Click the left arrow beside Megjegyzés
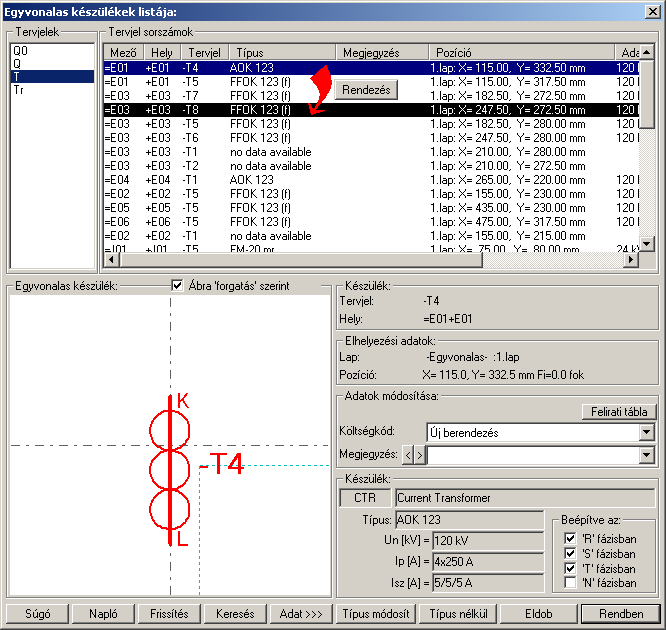Image resolution: width=666 pixels, height=630 pixels. pos(408,455)
